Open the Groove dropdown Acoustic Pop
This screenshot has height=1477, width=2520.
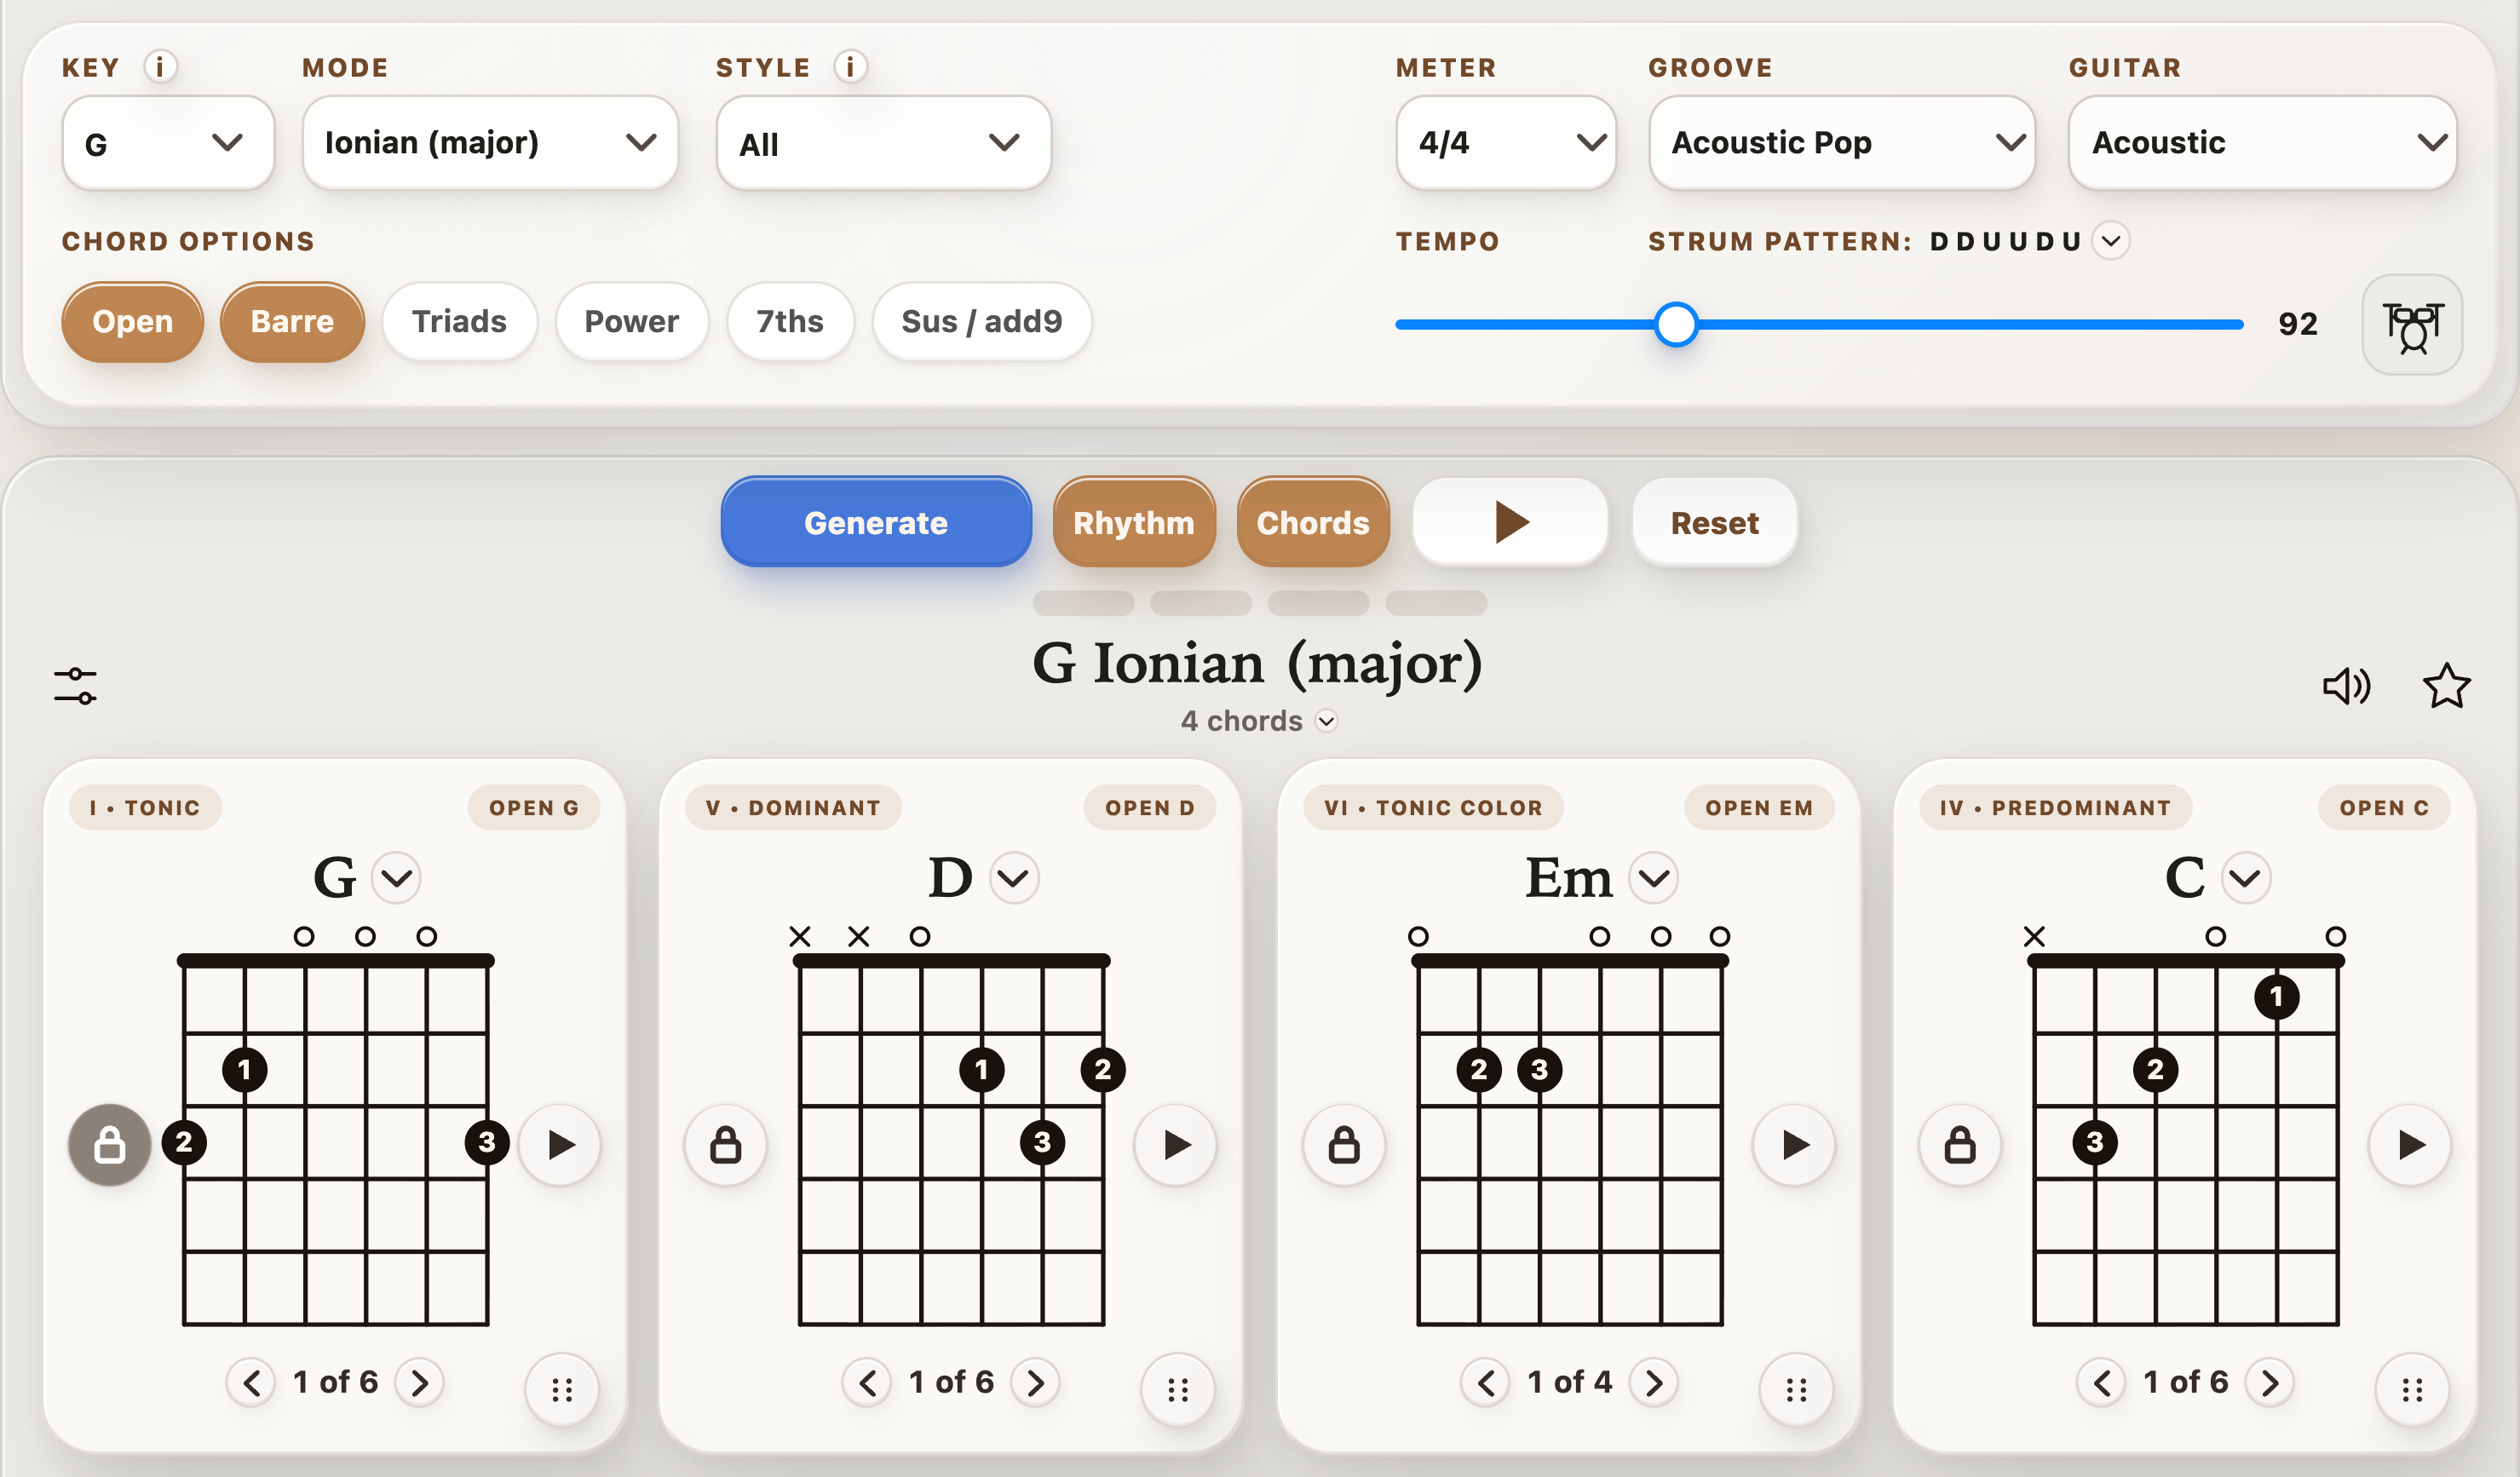click(x=1842, y=143)
